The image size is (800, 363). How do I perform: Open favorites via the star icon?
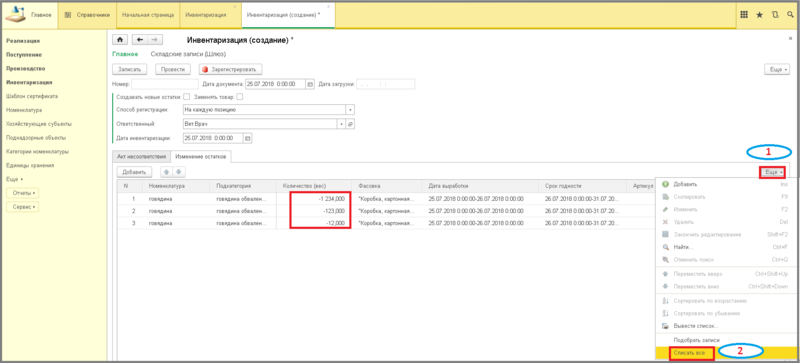click(760, 15)
